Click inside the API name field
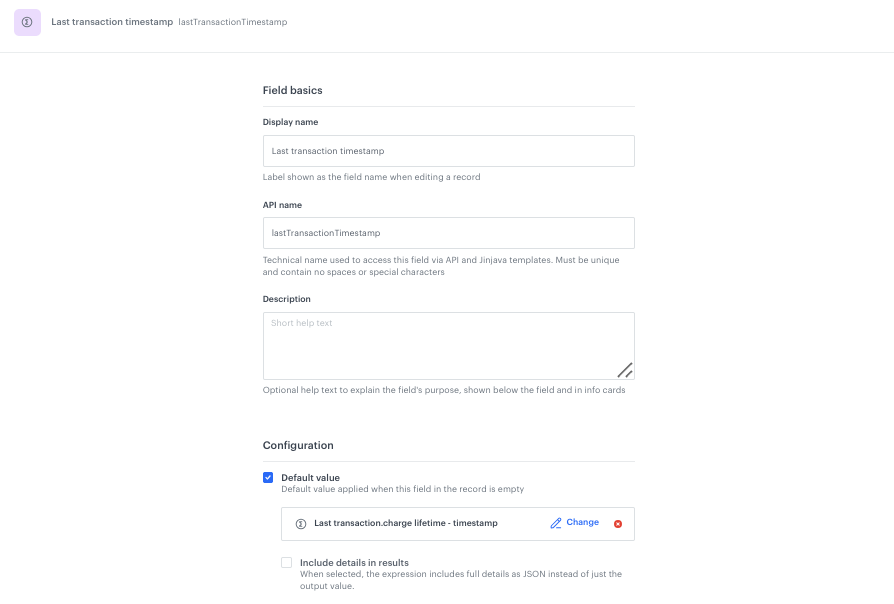The width and height of the screenshot is (894, 604). [448, 232]
